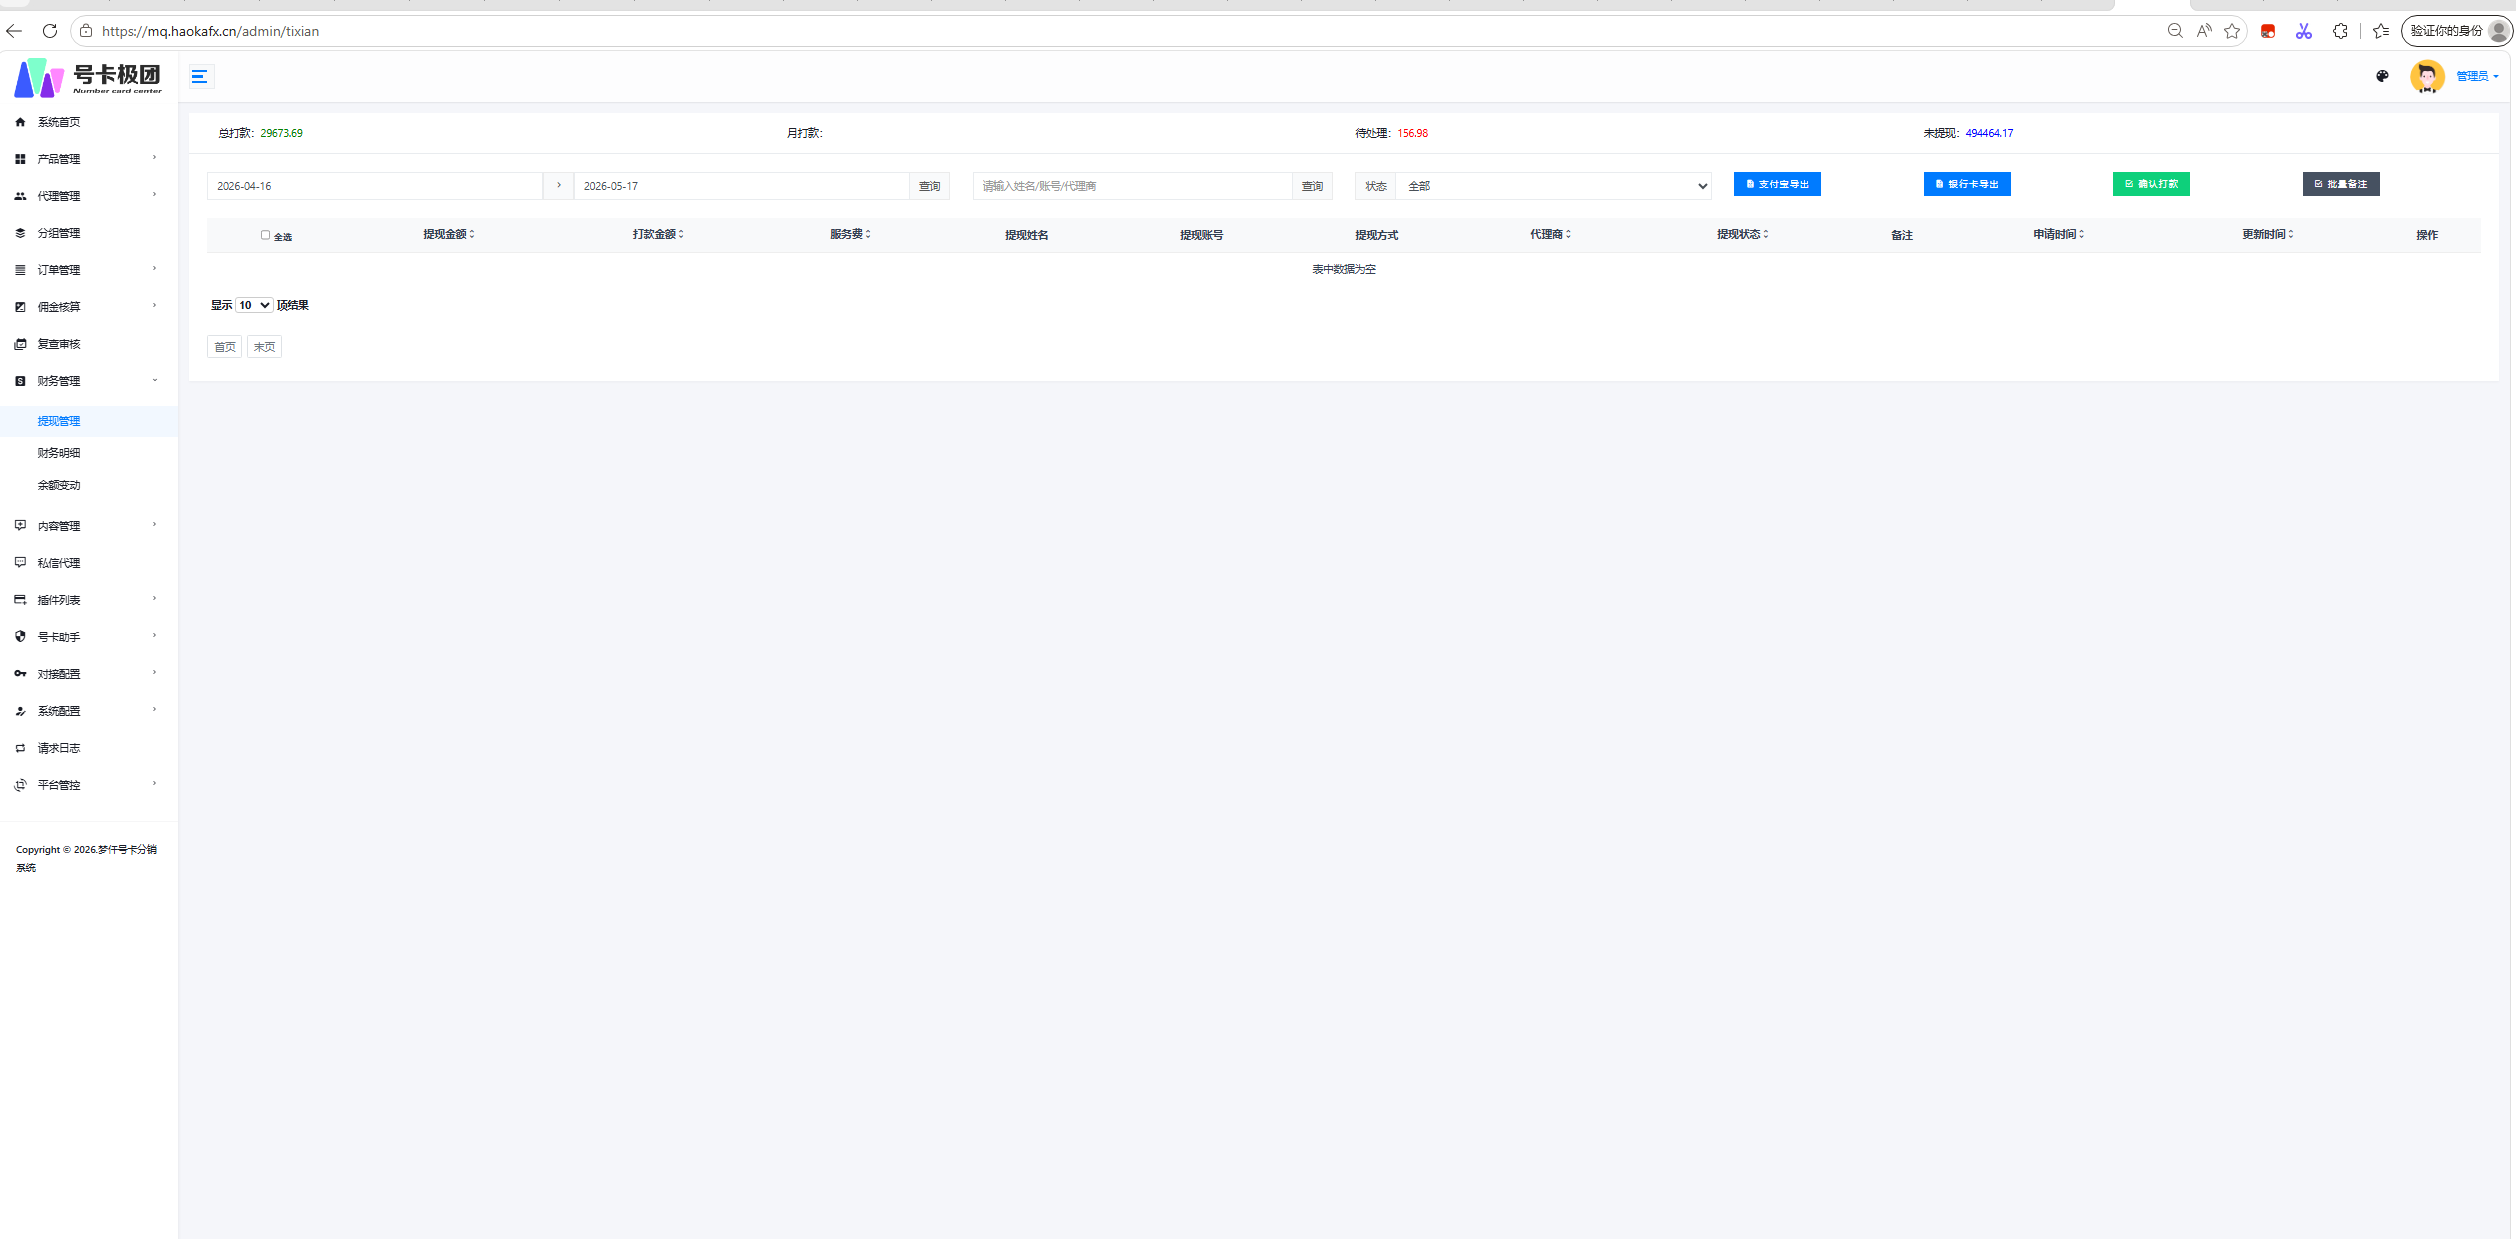Sort by the 代理商 column
Image resolution: width=2516 pixels, height=1239 pixels.
(1550, 234)
